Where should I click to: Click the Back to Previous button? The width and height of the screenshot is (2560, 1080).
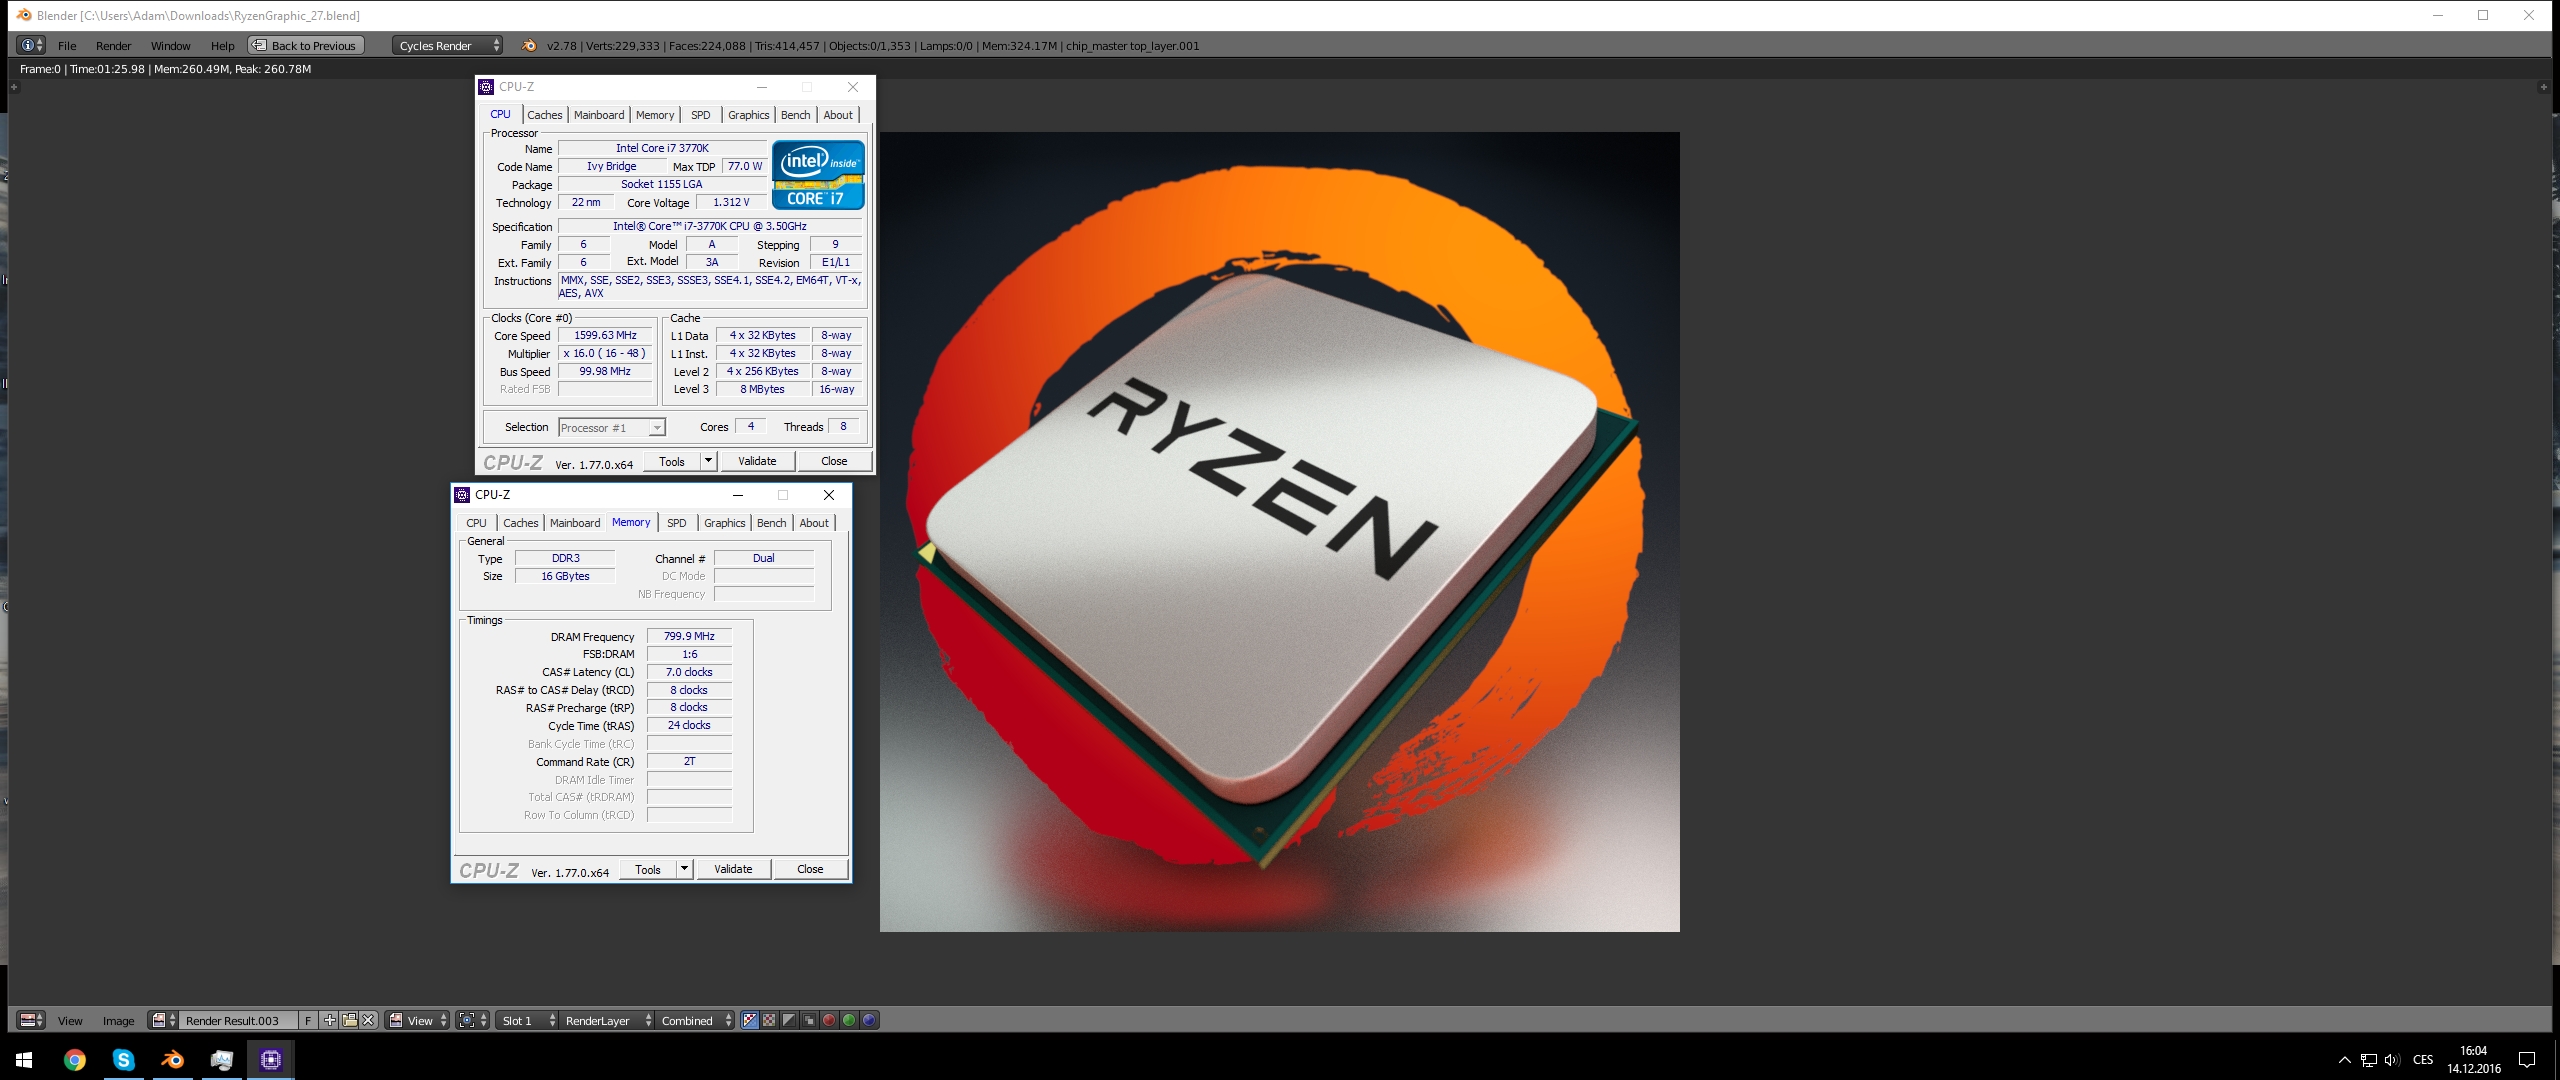coord(305,45)
